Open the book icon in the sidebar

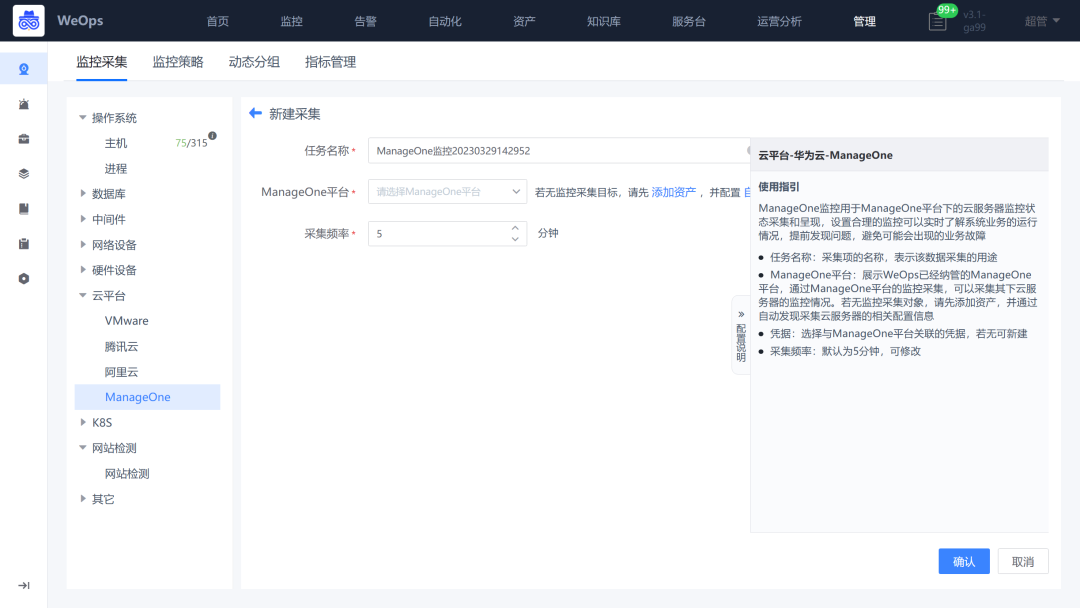click(22, 208)
